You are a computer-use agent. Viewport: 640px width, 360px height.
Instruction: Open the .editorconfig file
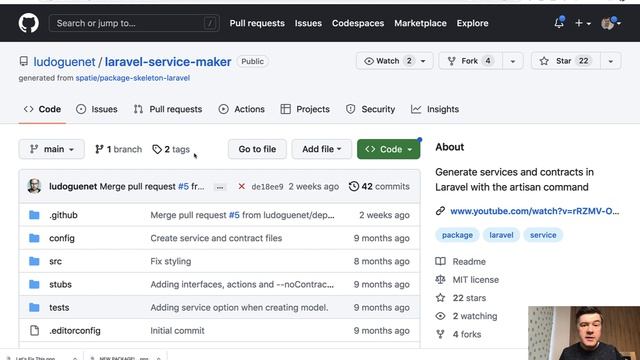75,331
